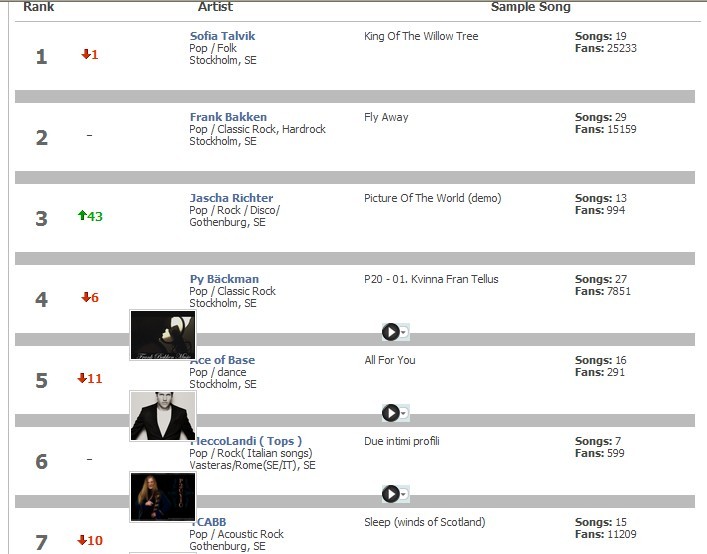Screen dimensions: 707x554
Task: Open the thumbnail of long-haired blonde person
Action: (x=162, y=497)
